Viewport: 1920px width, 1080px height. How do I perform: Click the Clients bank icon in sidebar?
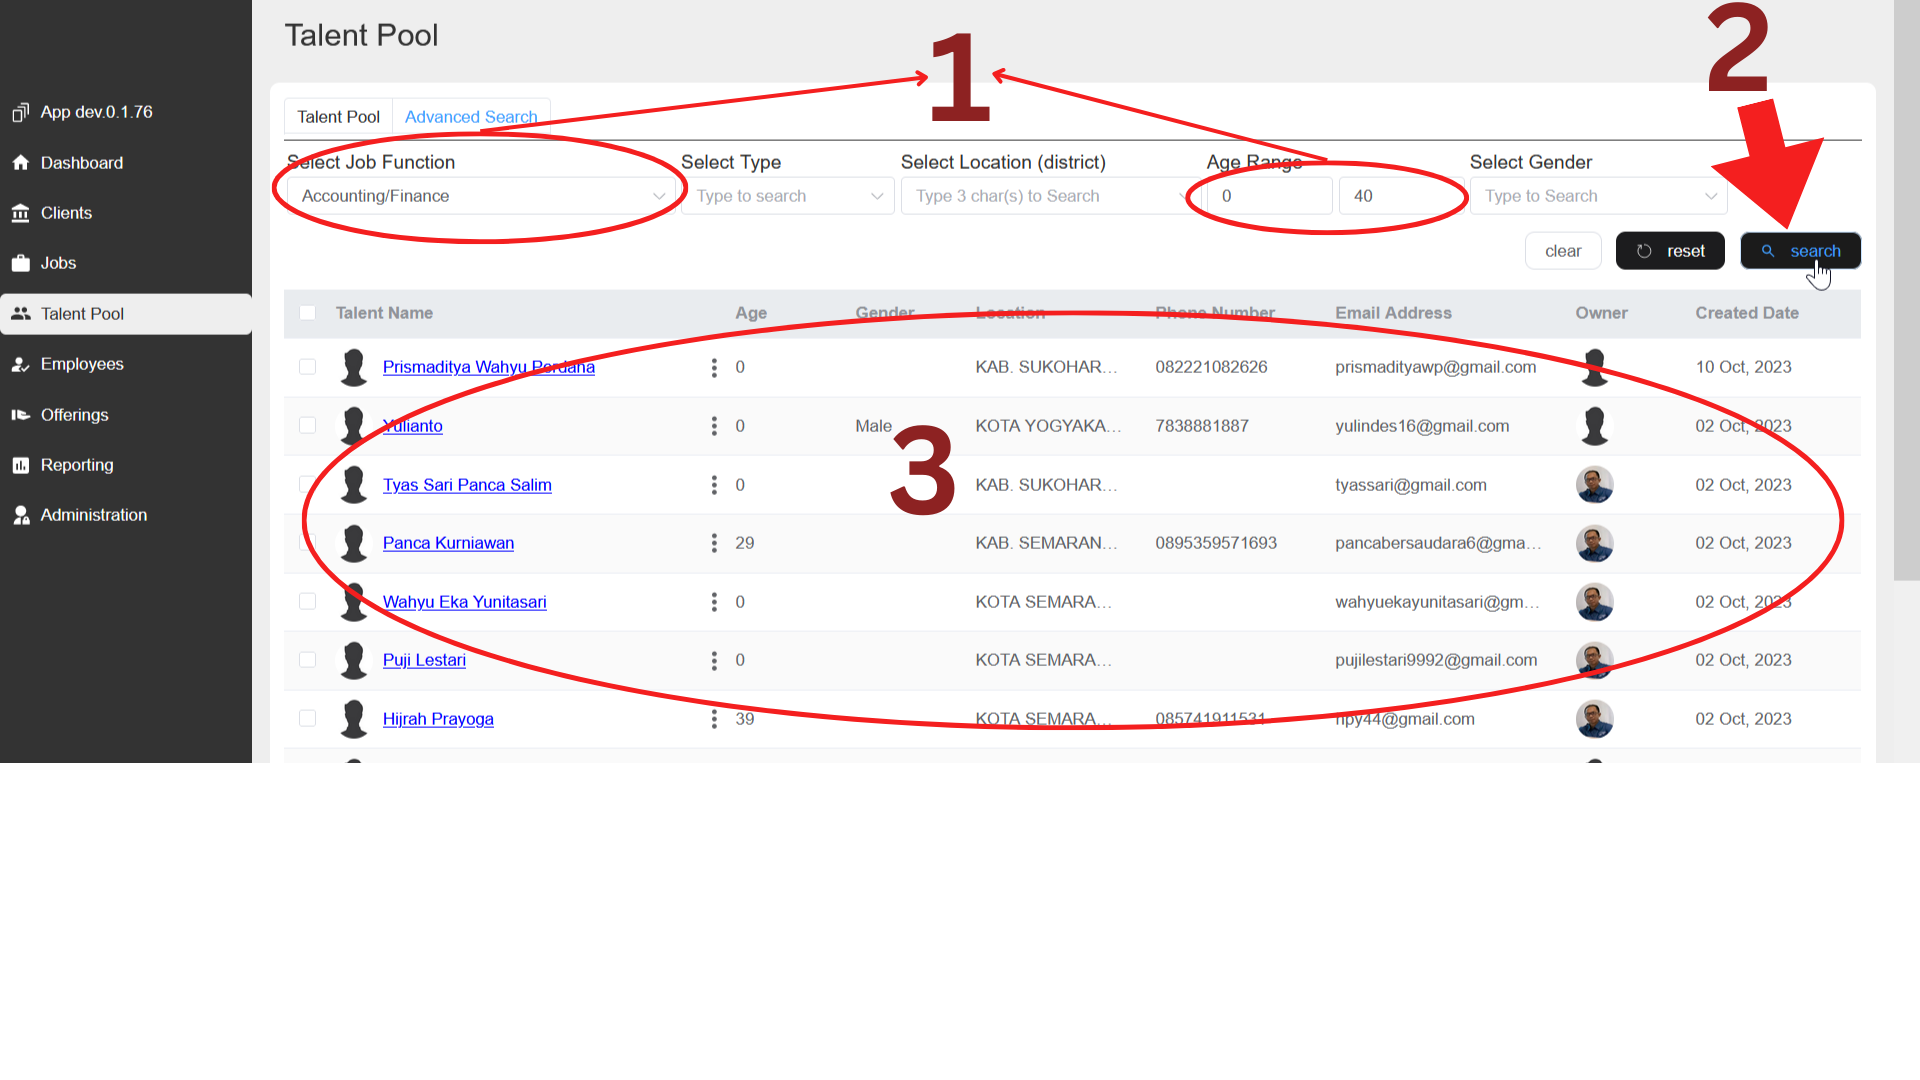coord(20,213)
